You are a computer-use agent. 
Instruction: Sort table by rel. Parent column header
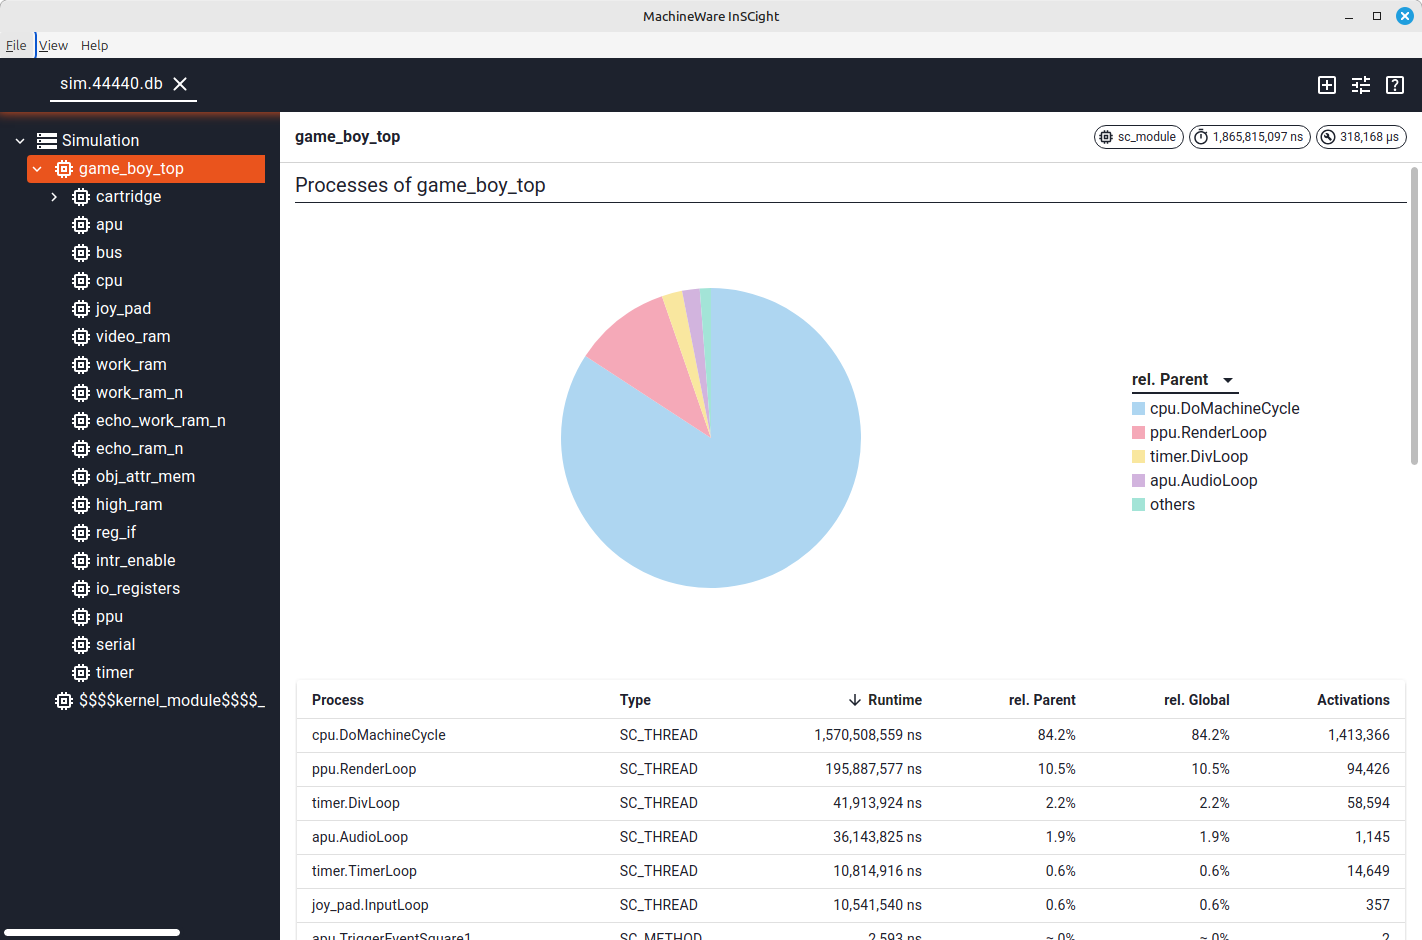click(x=1042, y=700)
